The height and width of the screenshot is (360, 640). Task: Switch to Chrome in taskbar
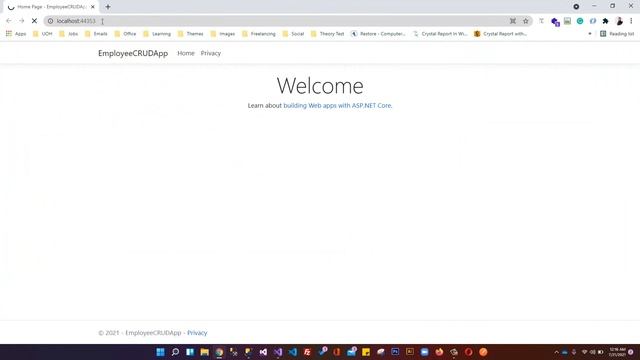[x=219, y=352]
